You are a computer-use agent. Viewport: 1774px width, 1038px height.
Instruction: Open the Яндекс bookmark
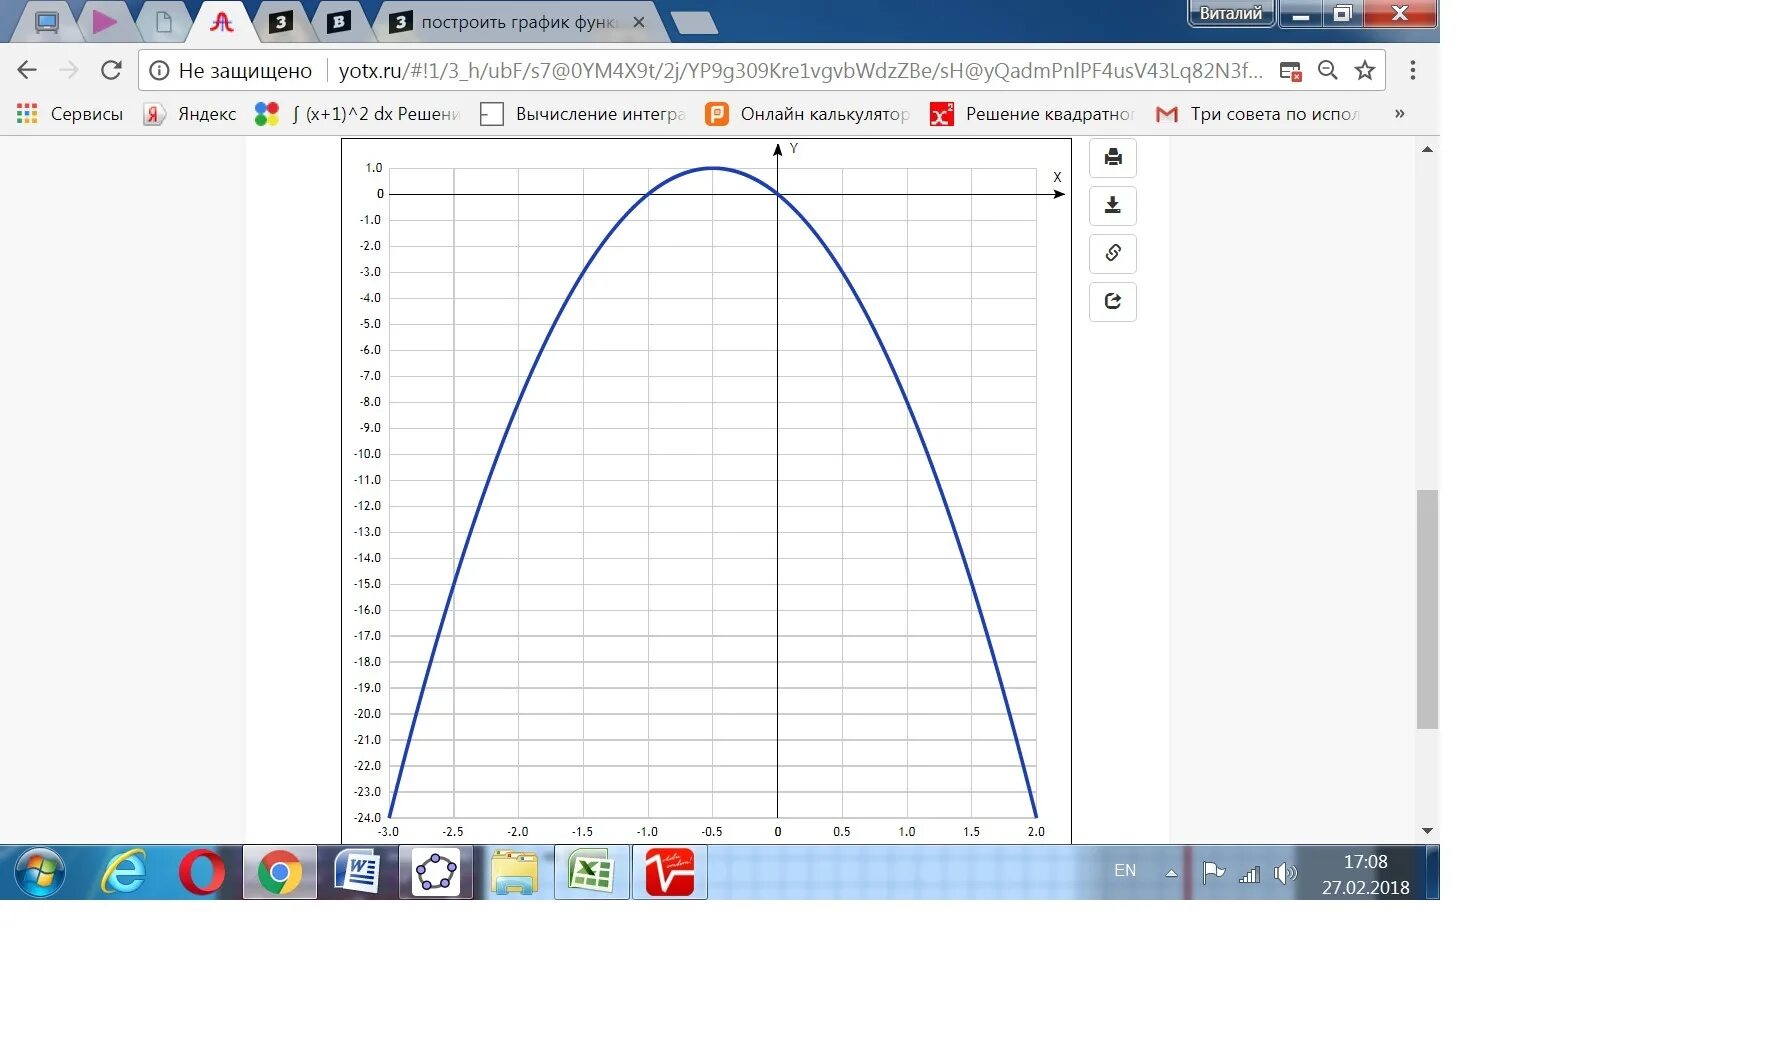(191, 114)
